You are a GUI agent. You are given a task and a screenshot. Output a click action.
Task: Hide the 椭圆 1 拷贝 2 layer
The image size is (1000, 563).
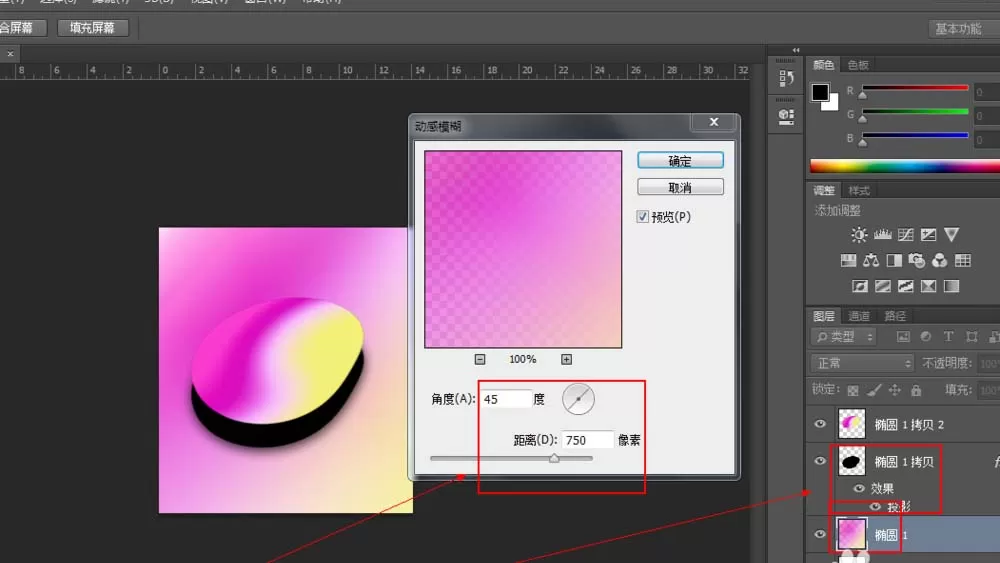820,424
